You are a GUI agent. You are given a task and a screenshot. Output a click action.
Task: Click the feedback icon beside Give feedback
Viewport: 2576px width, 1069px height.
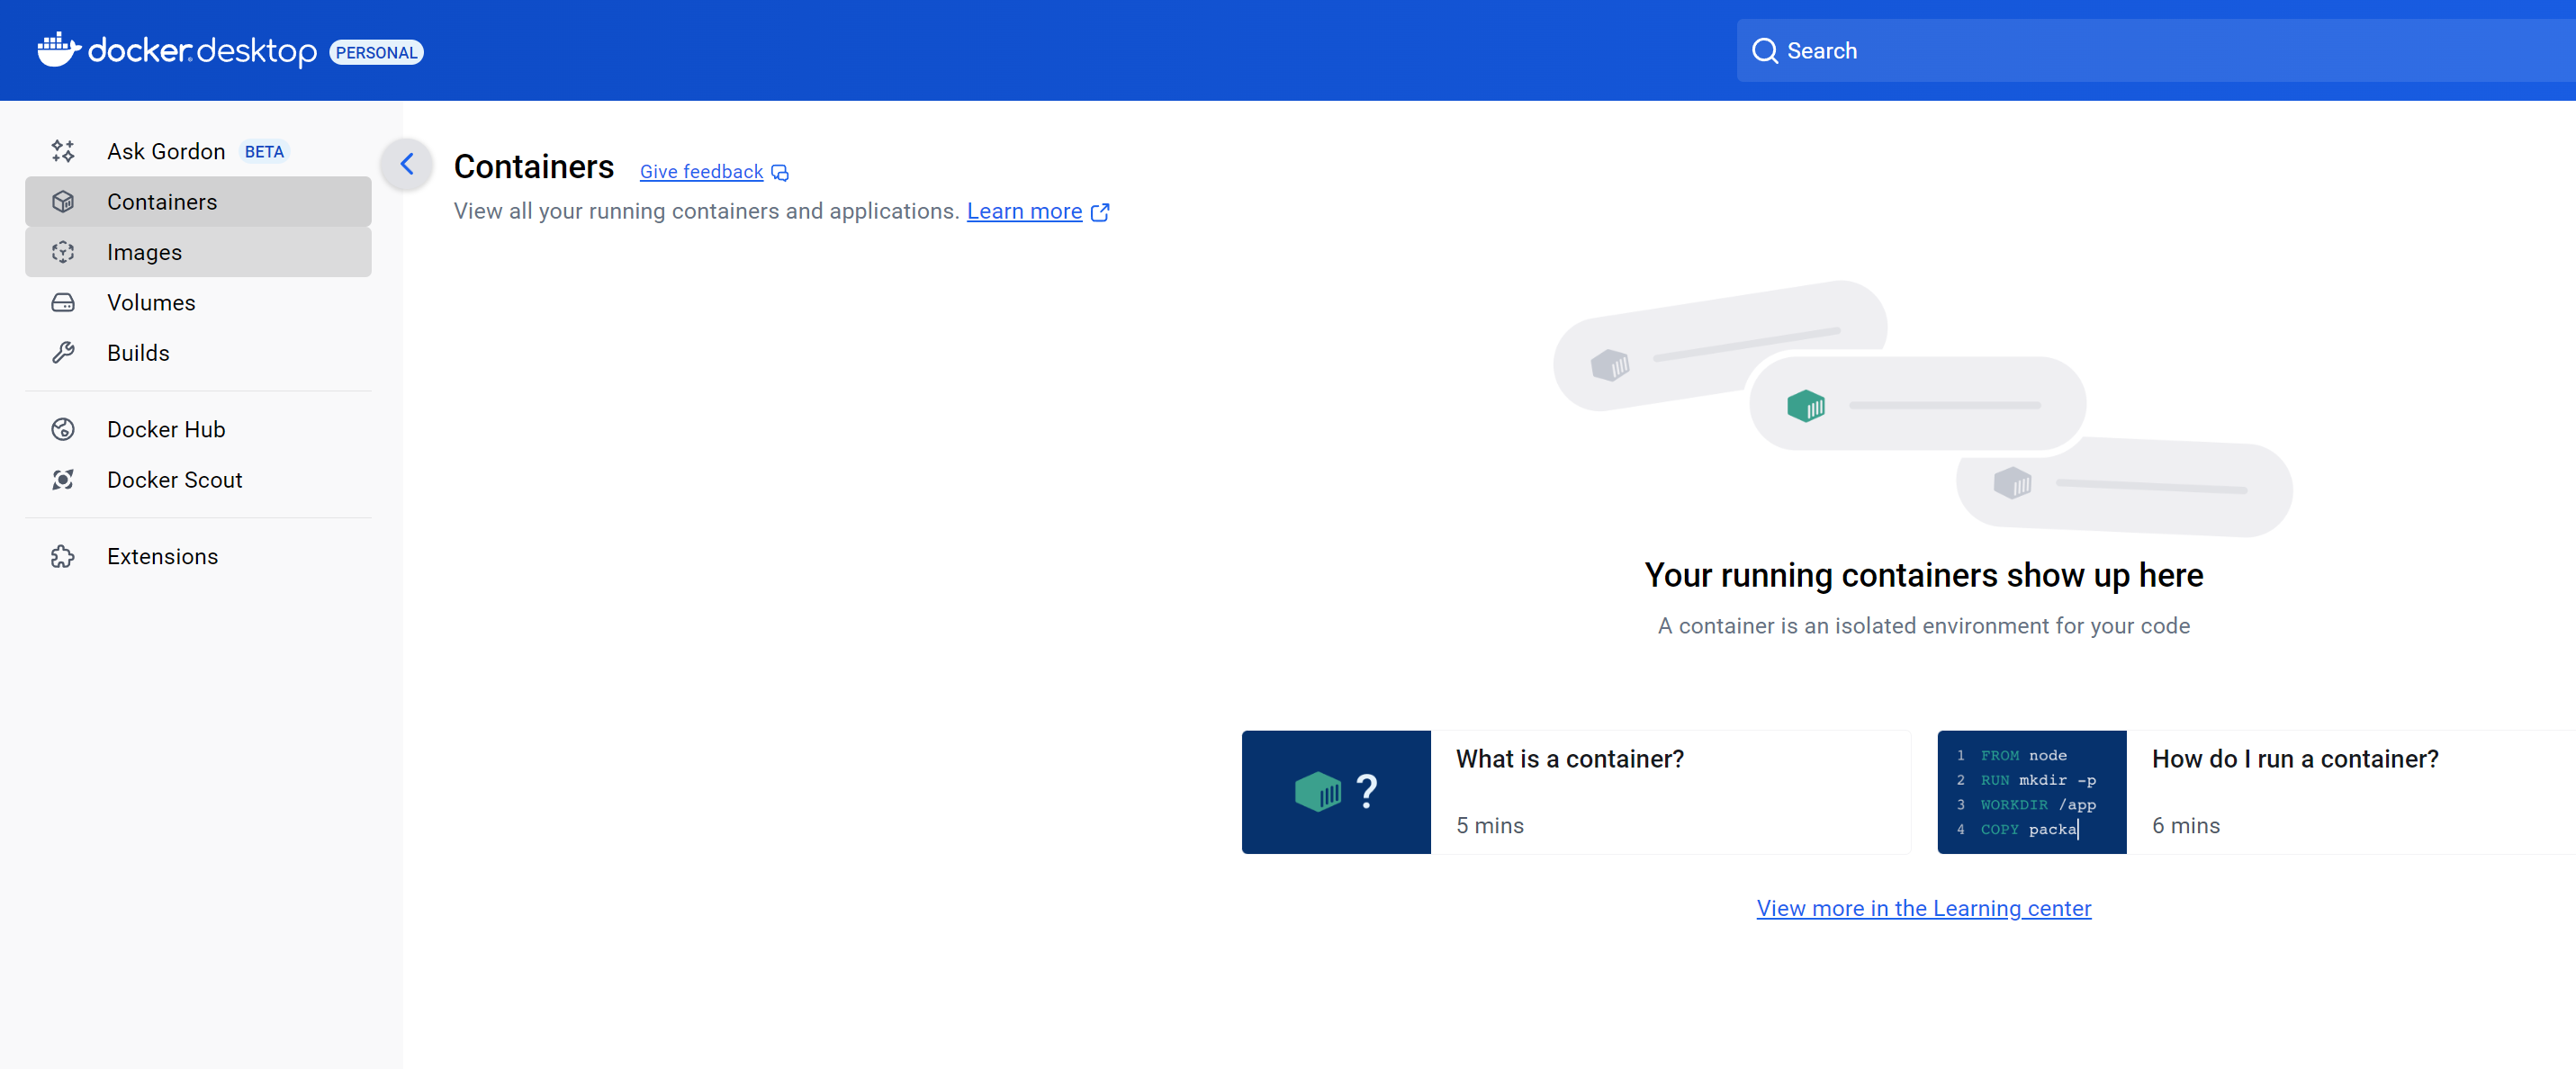pyautogui.click(x=780, y=171)
